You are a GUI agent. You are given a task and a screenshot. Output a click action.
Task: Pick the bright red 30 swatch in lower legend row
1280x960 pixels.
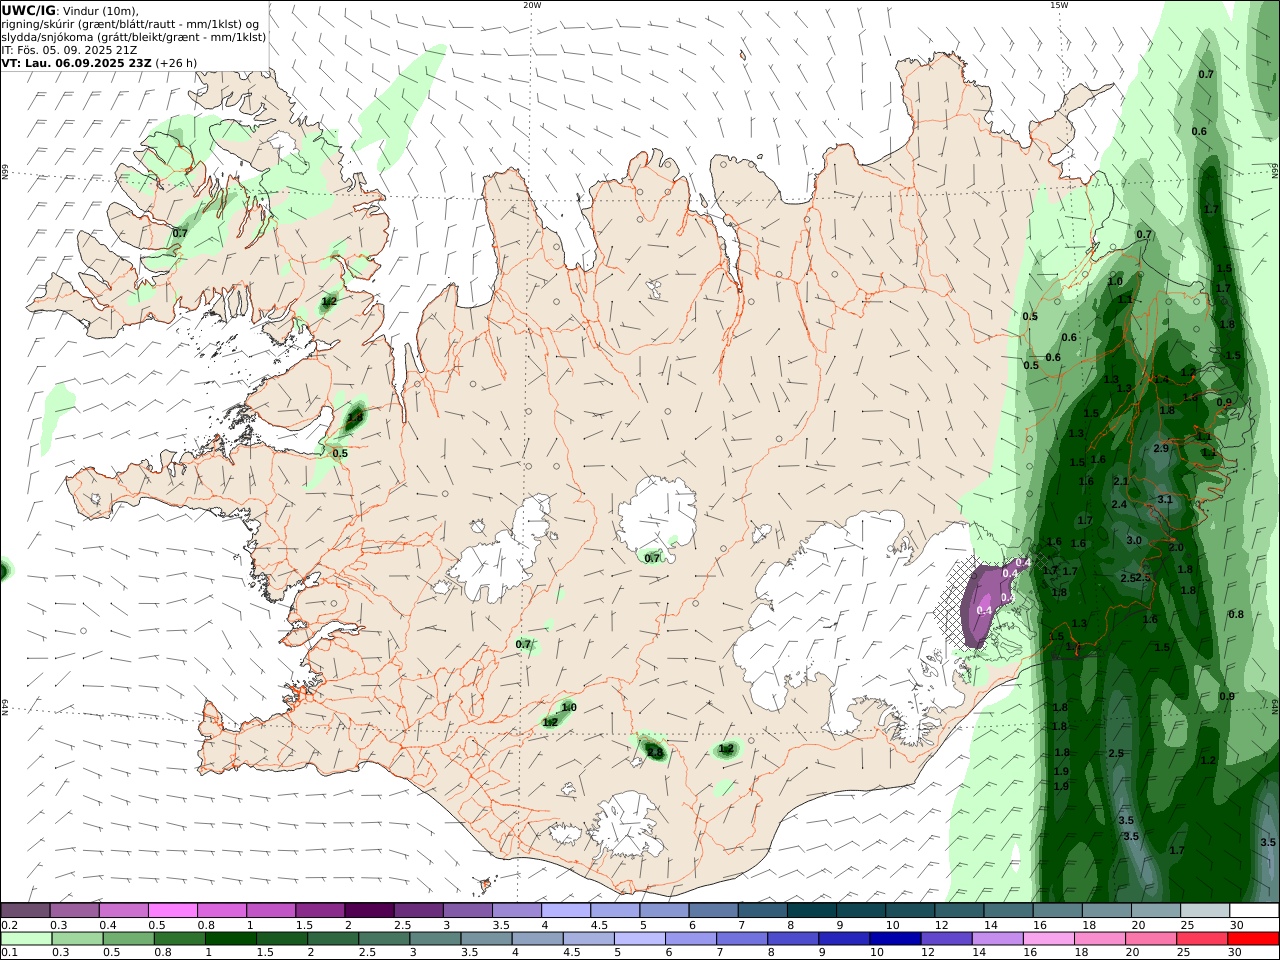[1254, 939]
